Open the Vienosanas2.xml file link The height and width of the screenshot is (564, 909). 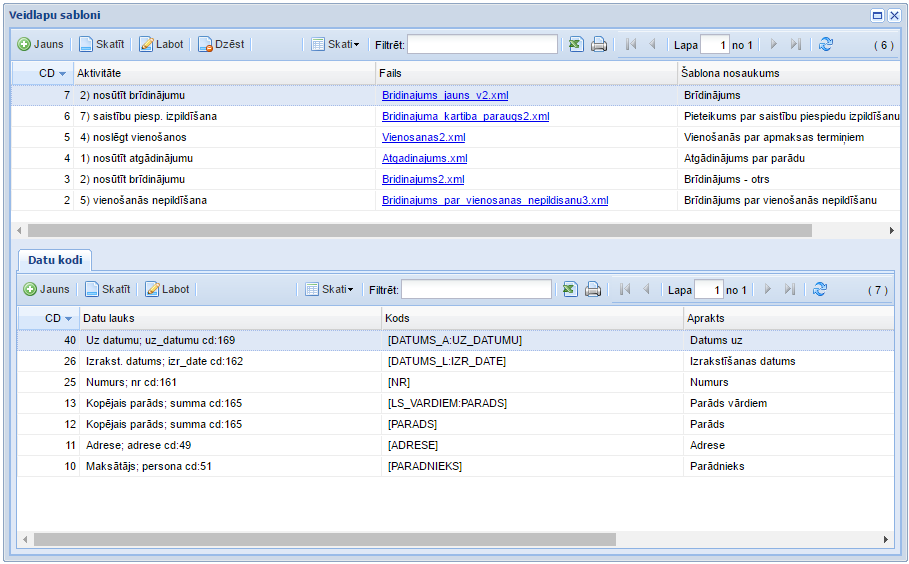pyautogui.click(x=423, y=137)
